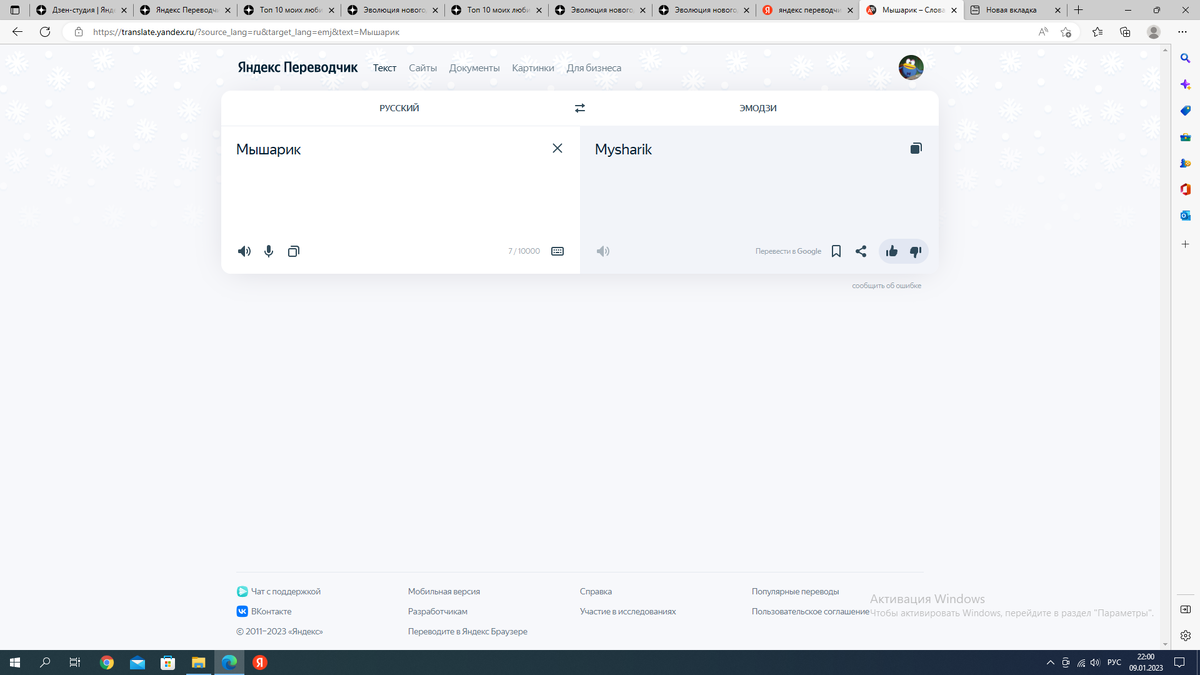Switch to the Документы tab
Screen dimensions: 1200x675
[474, 68]
